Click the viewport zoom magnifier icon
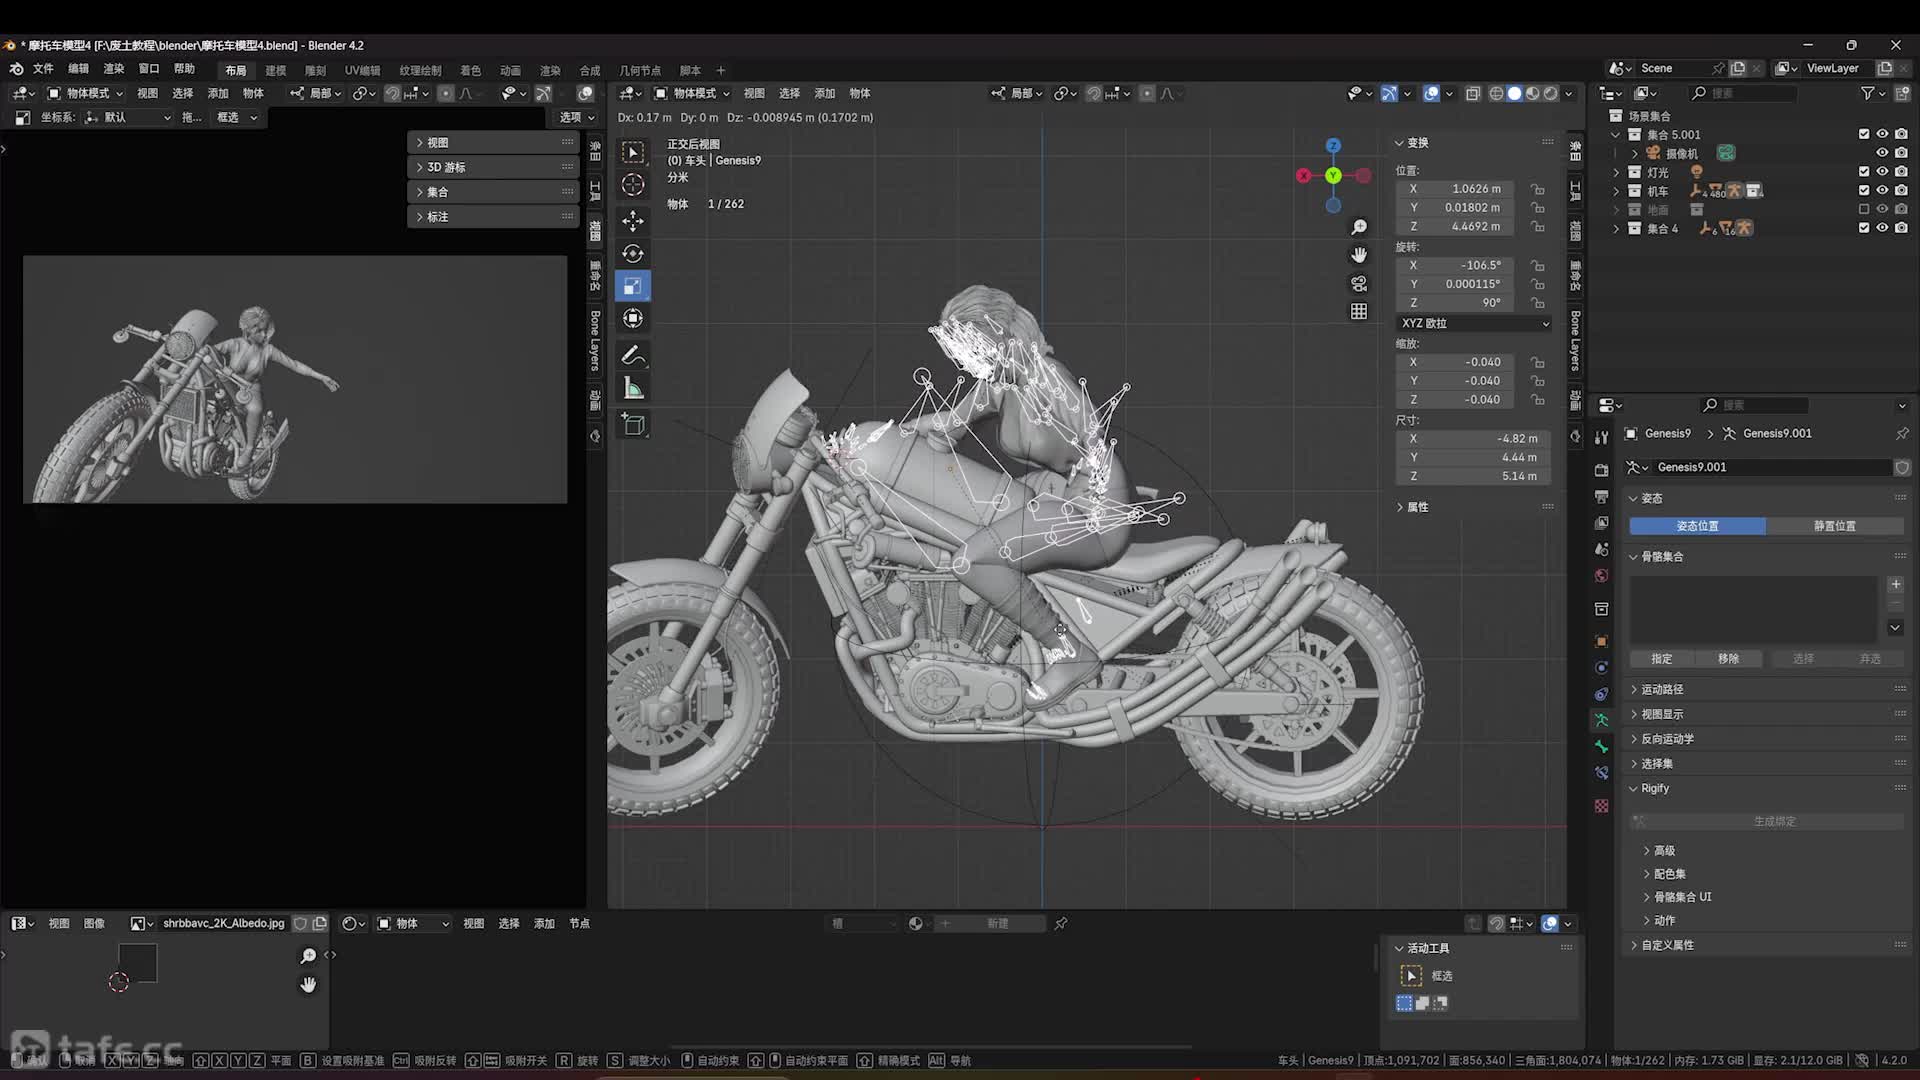Screen dimensions: 1920x1080 coord(1359,227)
